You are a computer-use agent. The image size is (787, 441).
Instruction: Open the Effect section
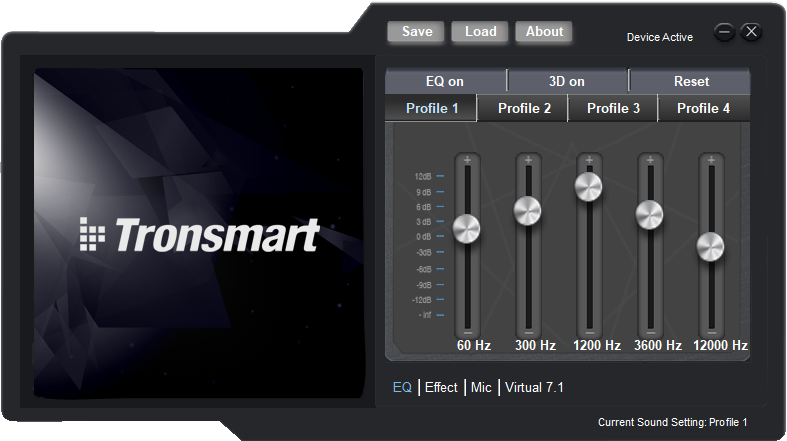[x=441, y=387]
